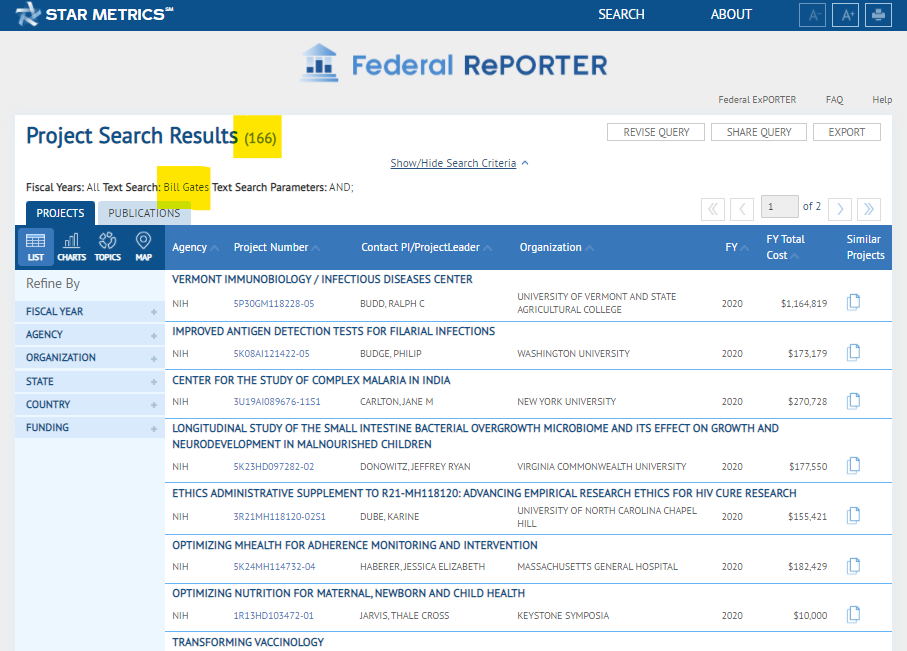Expand the Funding refine filter
This screenshot has width=907, height=651.
[x=90, y=428]
